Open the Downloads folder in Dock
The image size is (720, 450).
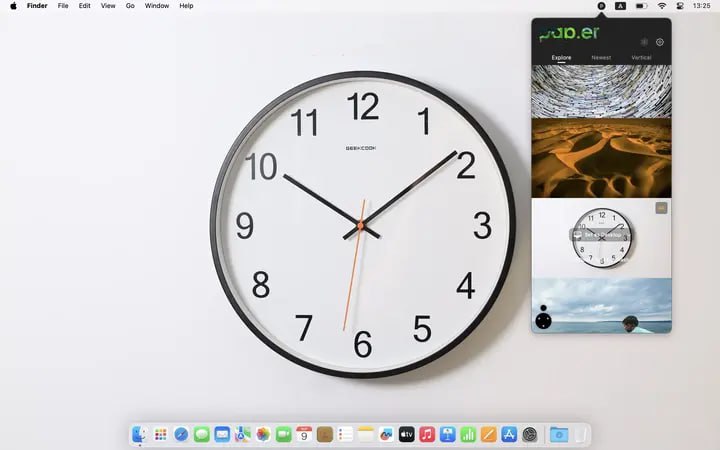click(559, 434)
